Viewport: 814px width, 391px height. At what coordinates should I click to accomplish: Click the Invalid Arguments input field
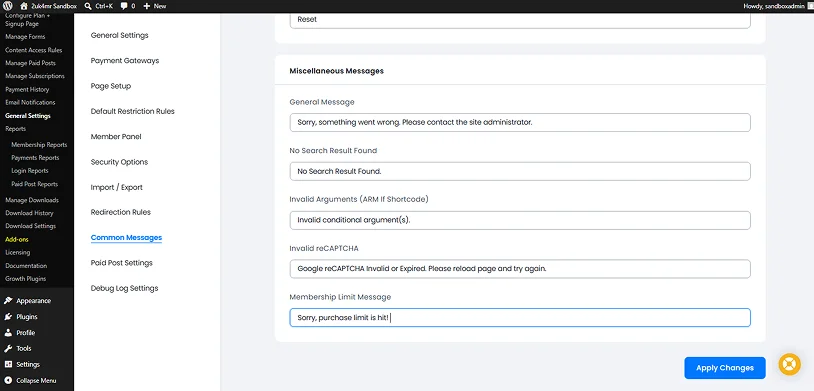(520, 220)
